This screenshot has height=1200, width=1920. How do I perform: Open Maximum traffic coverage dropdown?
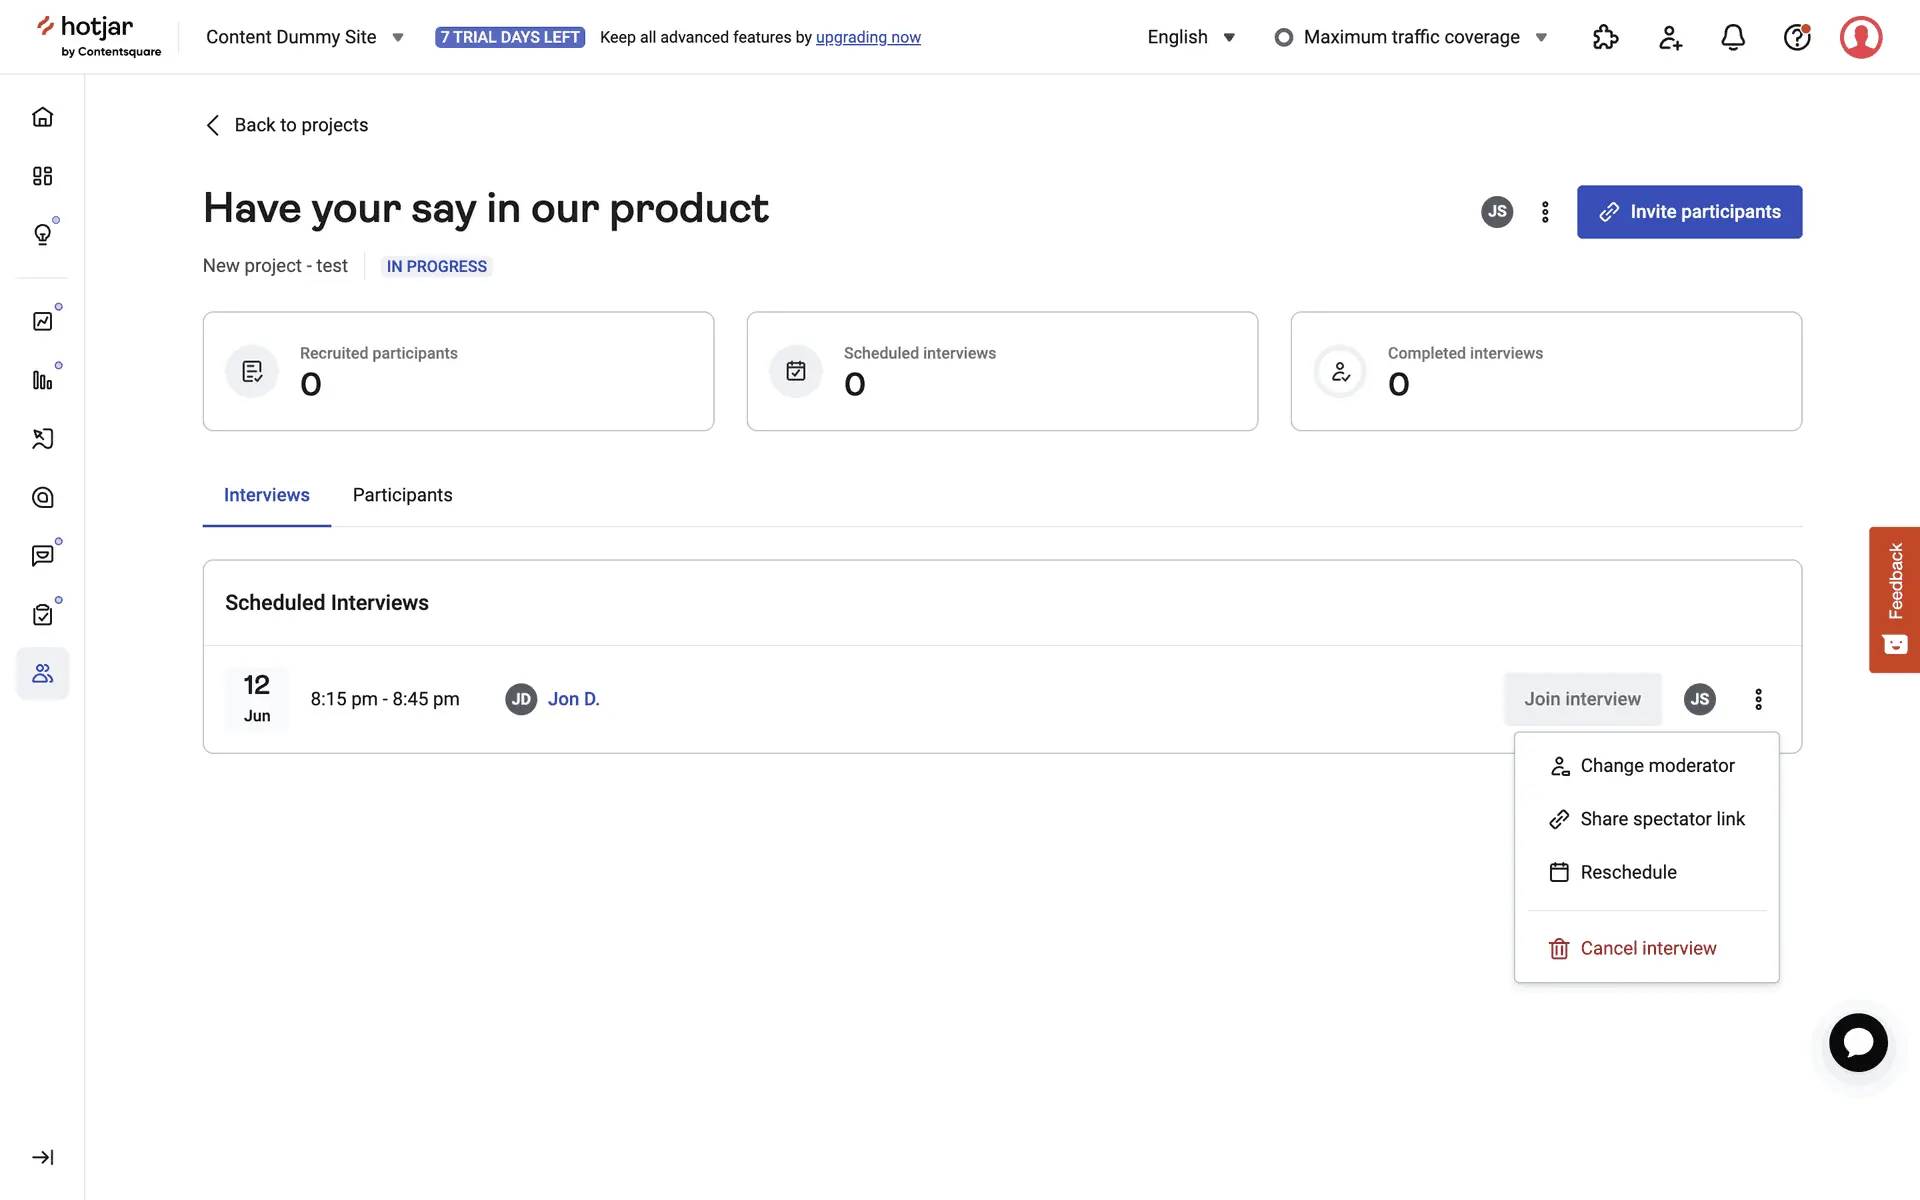pos(1411,37)
